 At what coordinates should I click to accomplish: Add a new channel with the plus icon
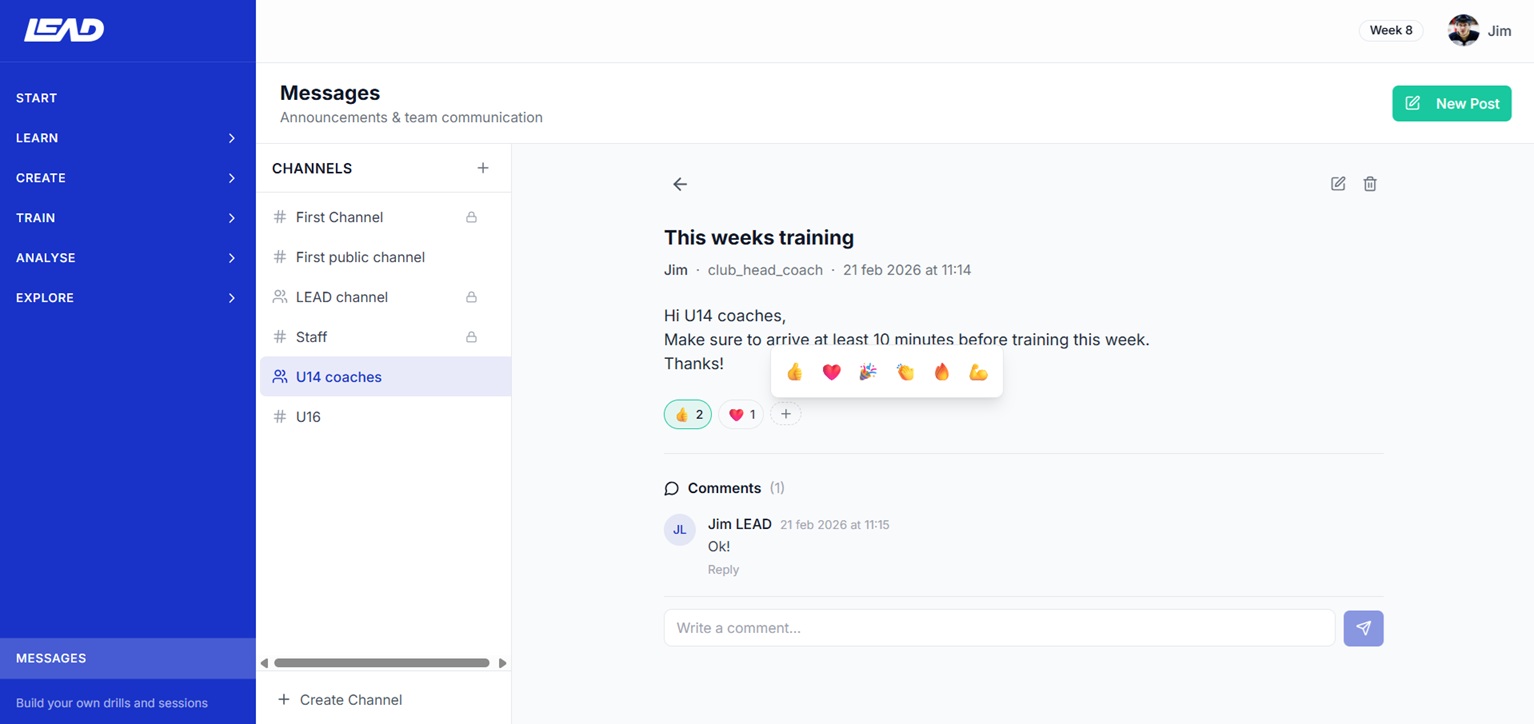click(483, 167)
